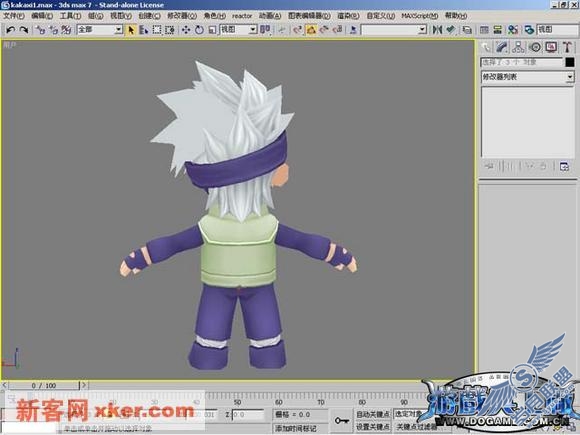Screen dimensions: 580x435
Task: Click the Configure Modifier Sets icon
Action: (564, 166)
